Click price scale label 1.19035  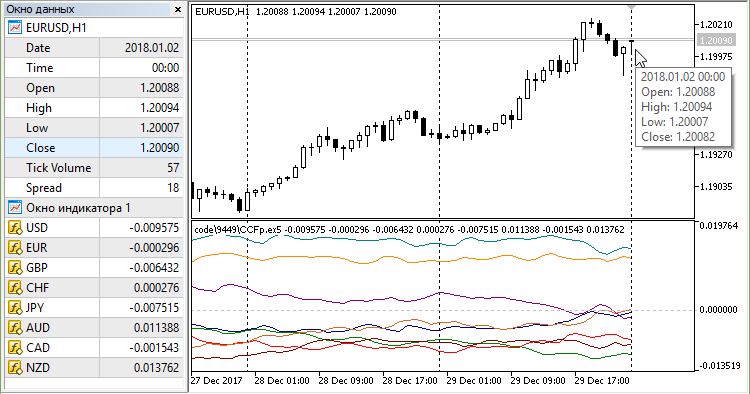pos(716,187)
